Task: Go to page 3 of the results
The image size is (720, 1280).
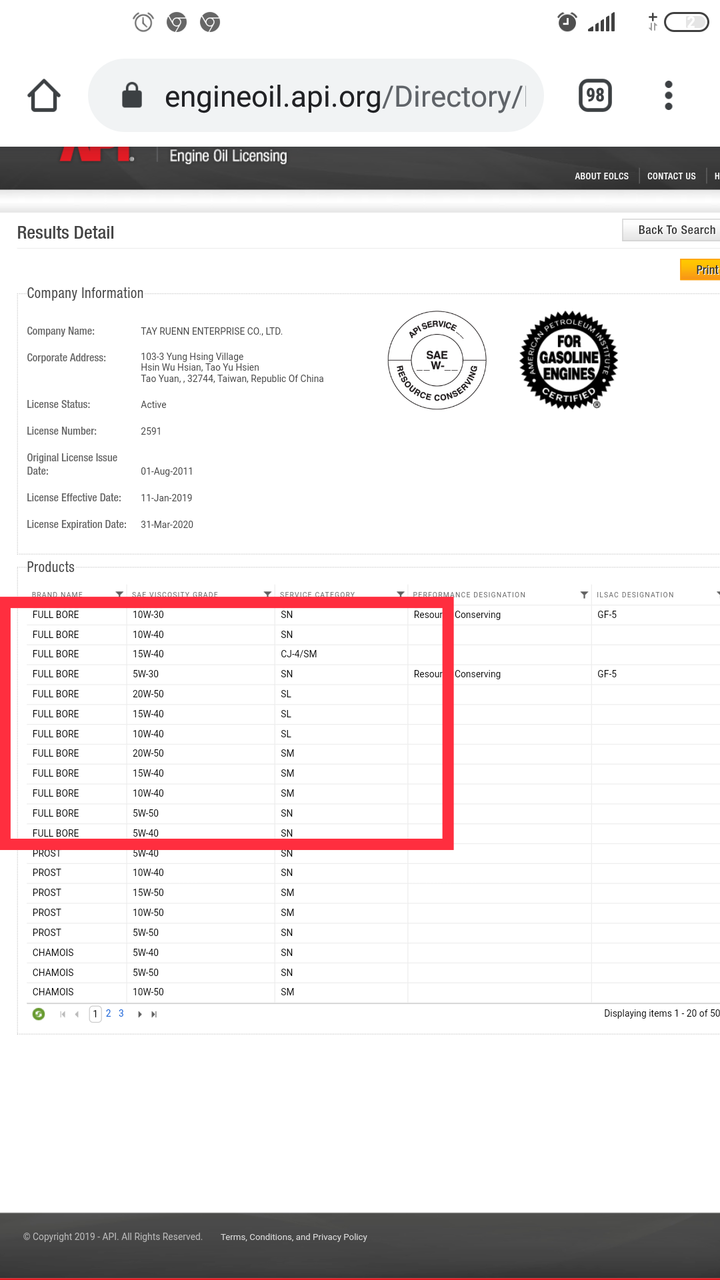Action: click(121, 1014)
